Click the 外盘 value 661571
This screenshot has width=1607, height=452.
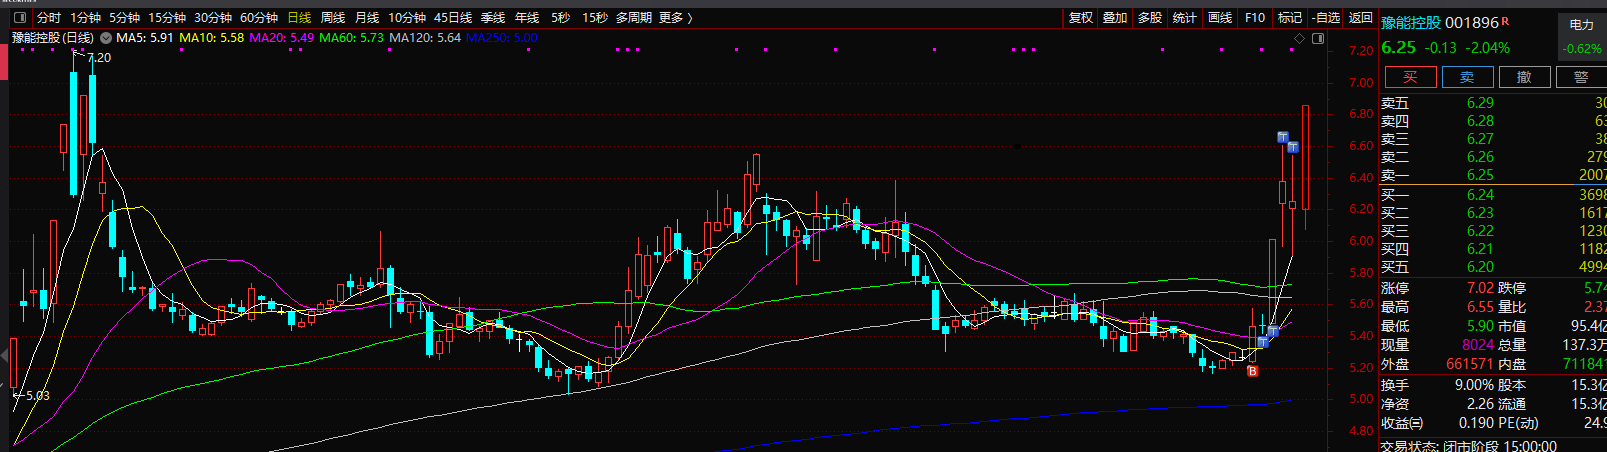point(1470,364)
